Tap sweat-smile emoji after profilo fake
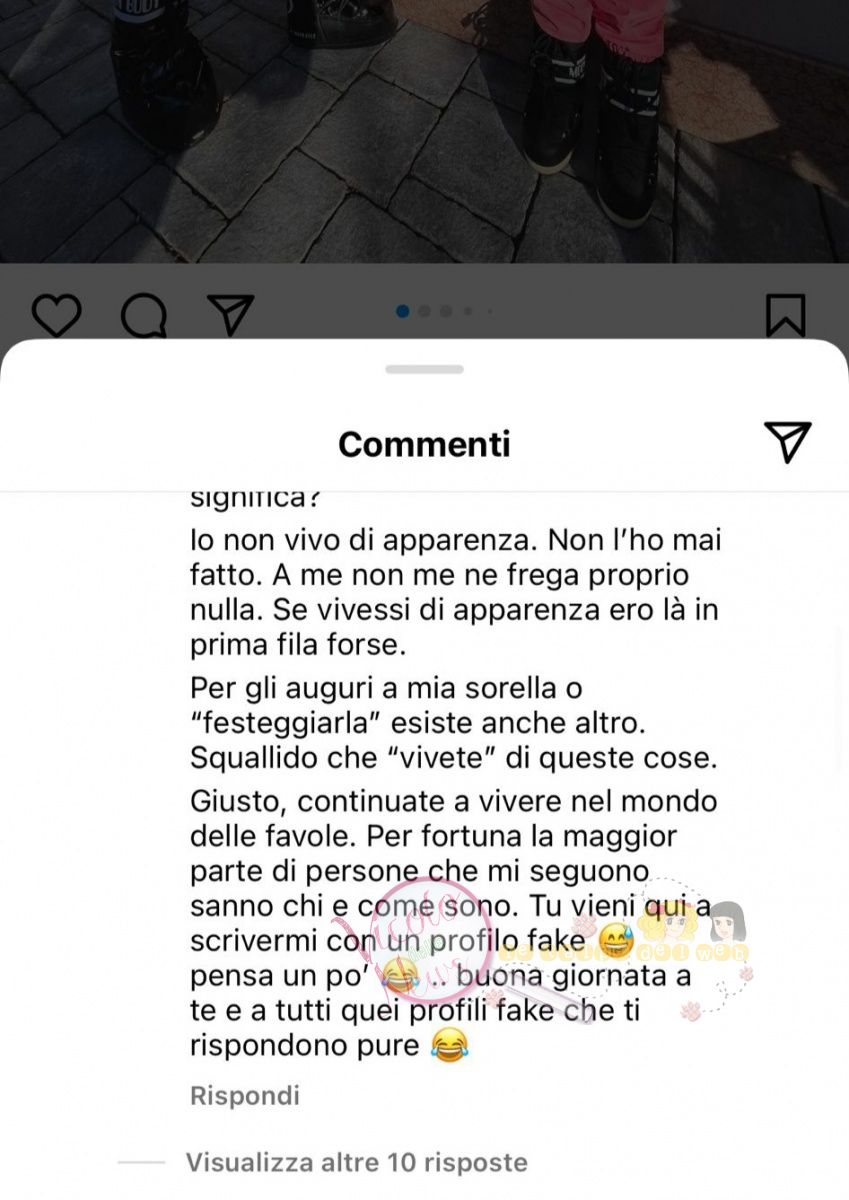 click(x=617, y=940)
